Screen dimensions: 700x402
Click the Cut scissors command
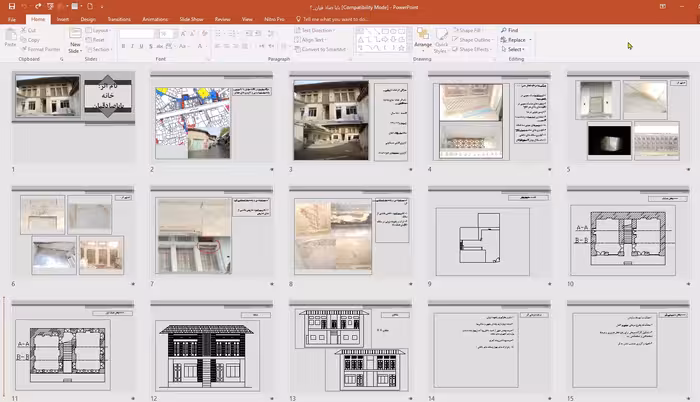(x=31, y=30)
